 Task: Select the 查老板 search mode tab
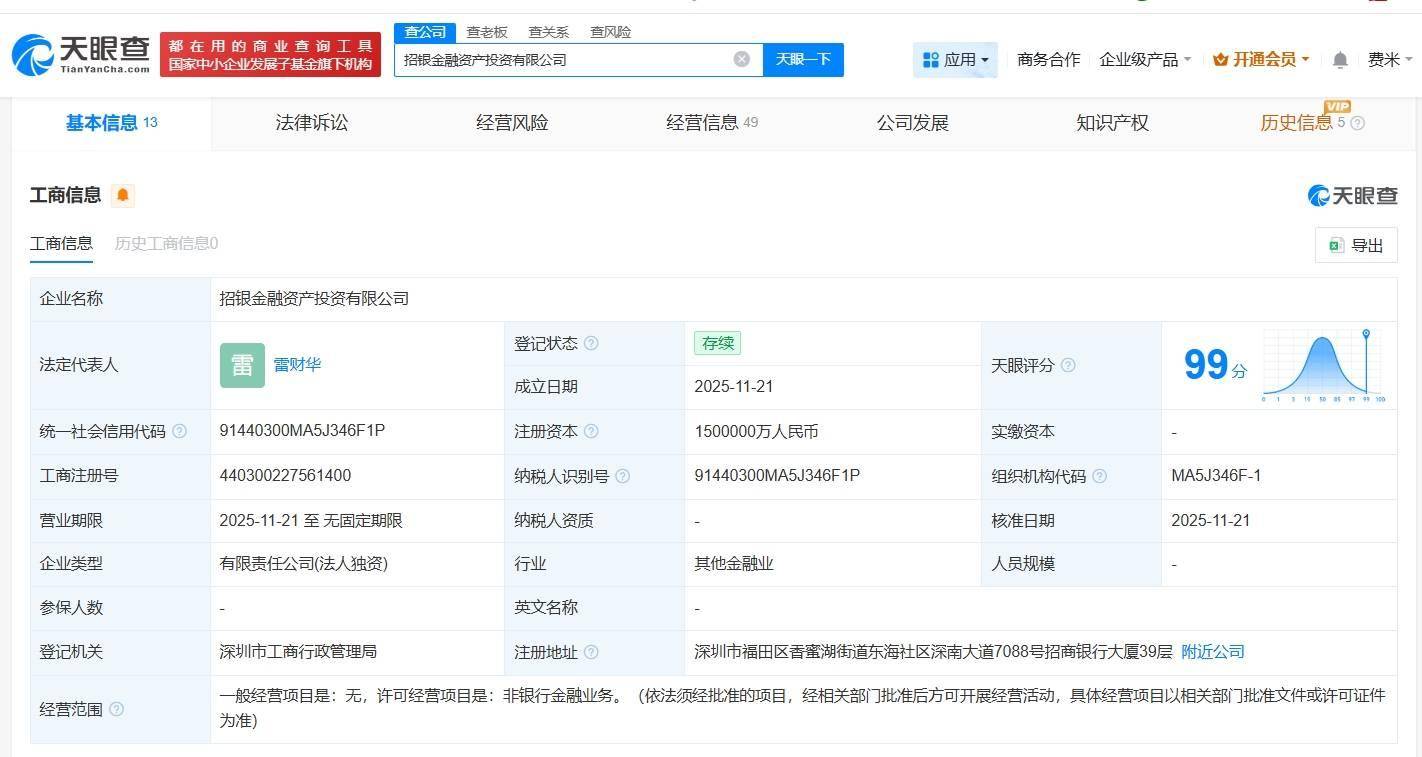pyautogui.click(x=487, y=32)
